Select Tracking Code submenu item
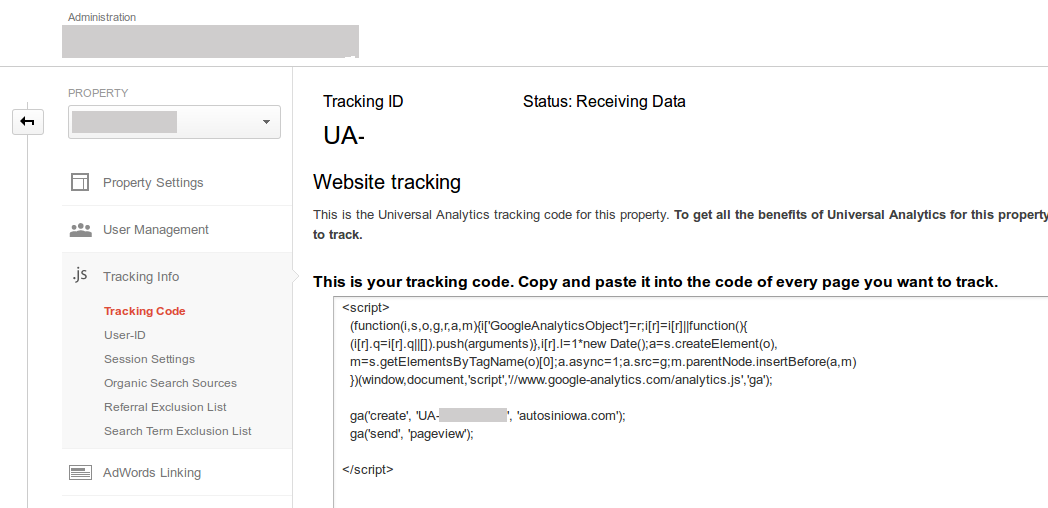1048x508 pixels. tap(145, 311)
